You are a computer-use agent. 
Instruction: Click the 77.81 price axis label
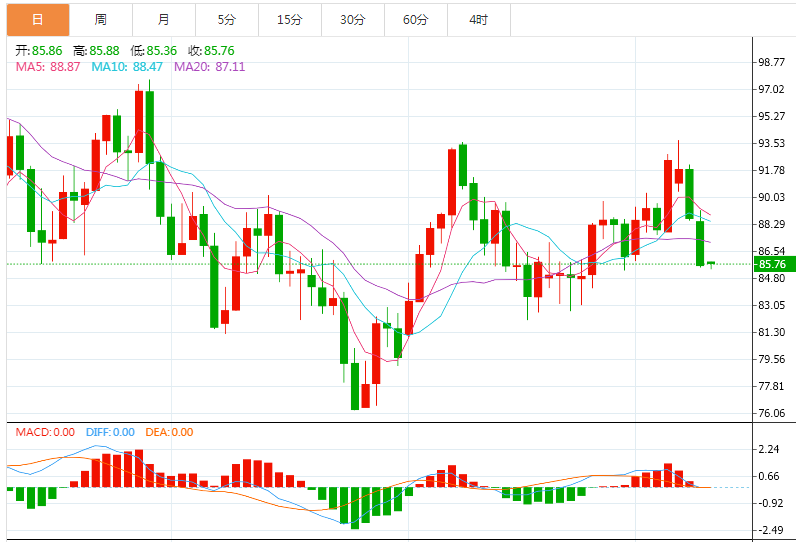coord(771,386)
